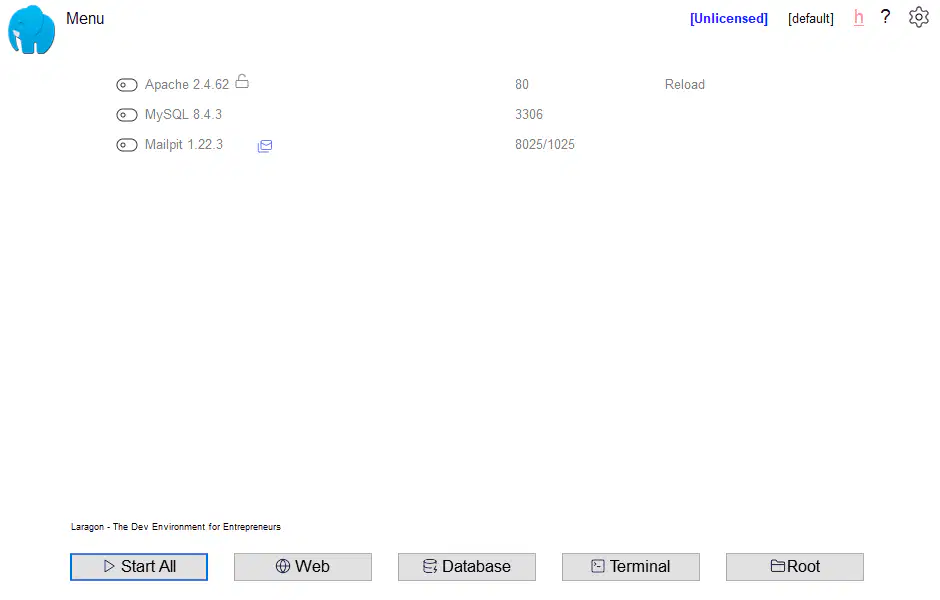The image size is (940, 600).
Task: Open the [default] profile selector
Action: pyautogui.click(x=811, y=19)
